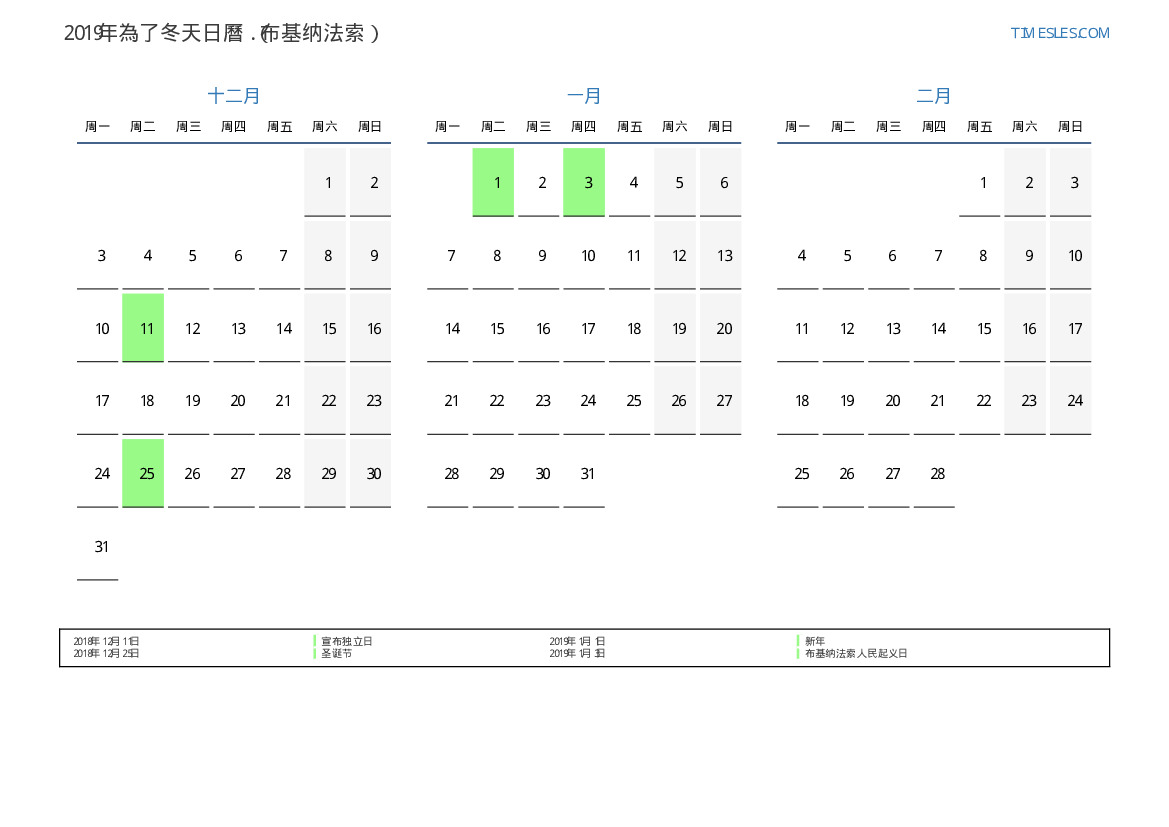Click the 圣诞节 legend entry
1169x827 pixels.
click(x=336, y=653)
